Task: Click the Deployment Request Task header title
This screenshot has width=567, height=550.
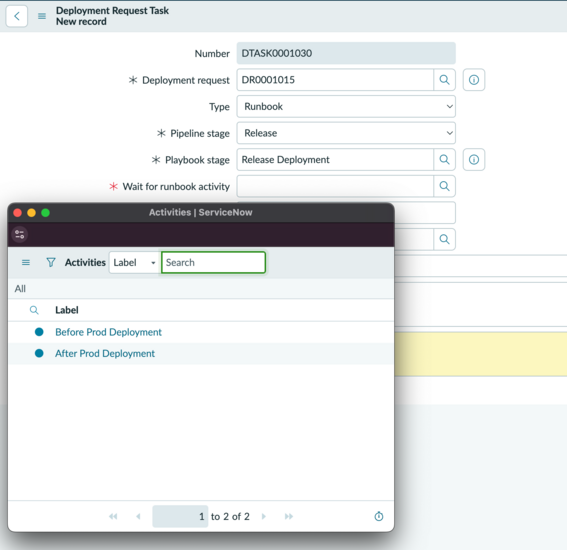Action: 112,10
